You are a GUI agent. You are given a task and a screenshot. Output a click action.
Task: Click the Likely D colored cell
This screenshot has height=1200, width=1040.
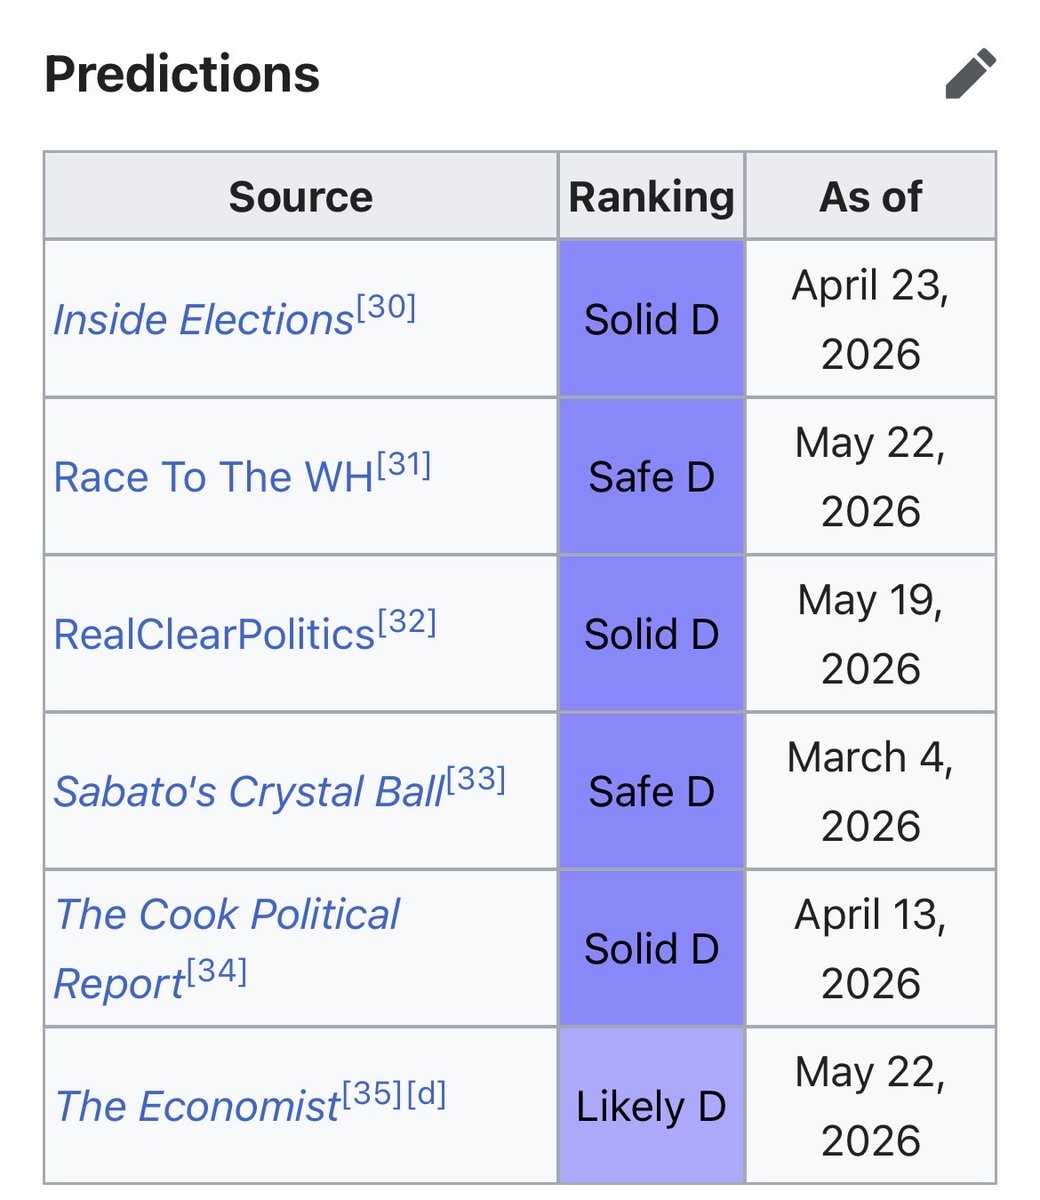point(651,1106)
